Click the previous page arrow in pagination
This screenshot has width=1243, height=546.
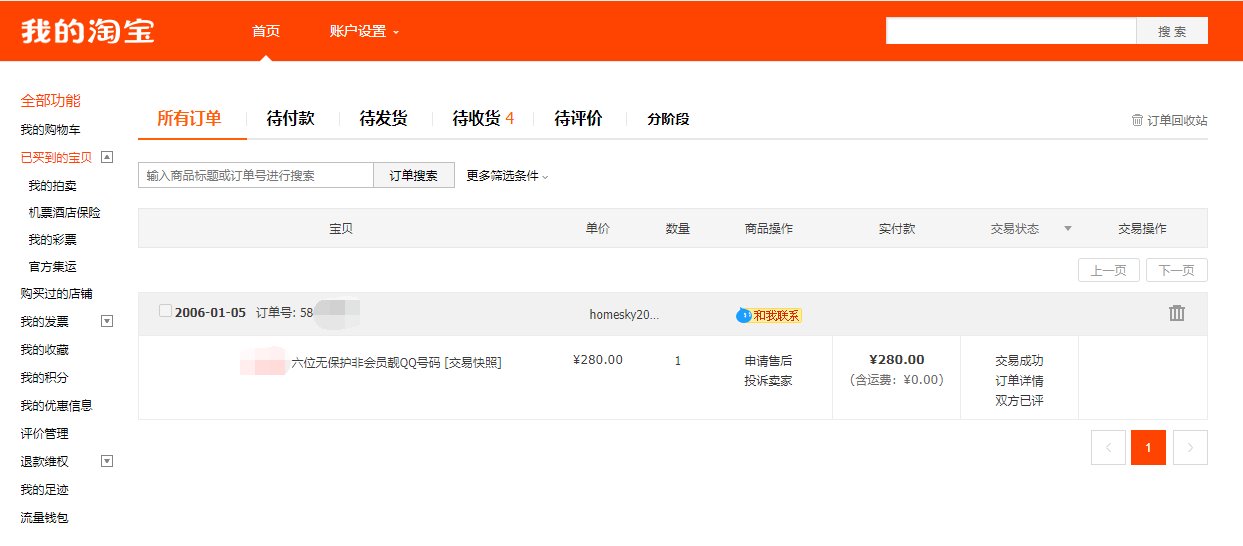coord(1108,448)
